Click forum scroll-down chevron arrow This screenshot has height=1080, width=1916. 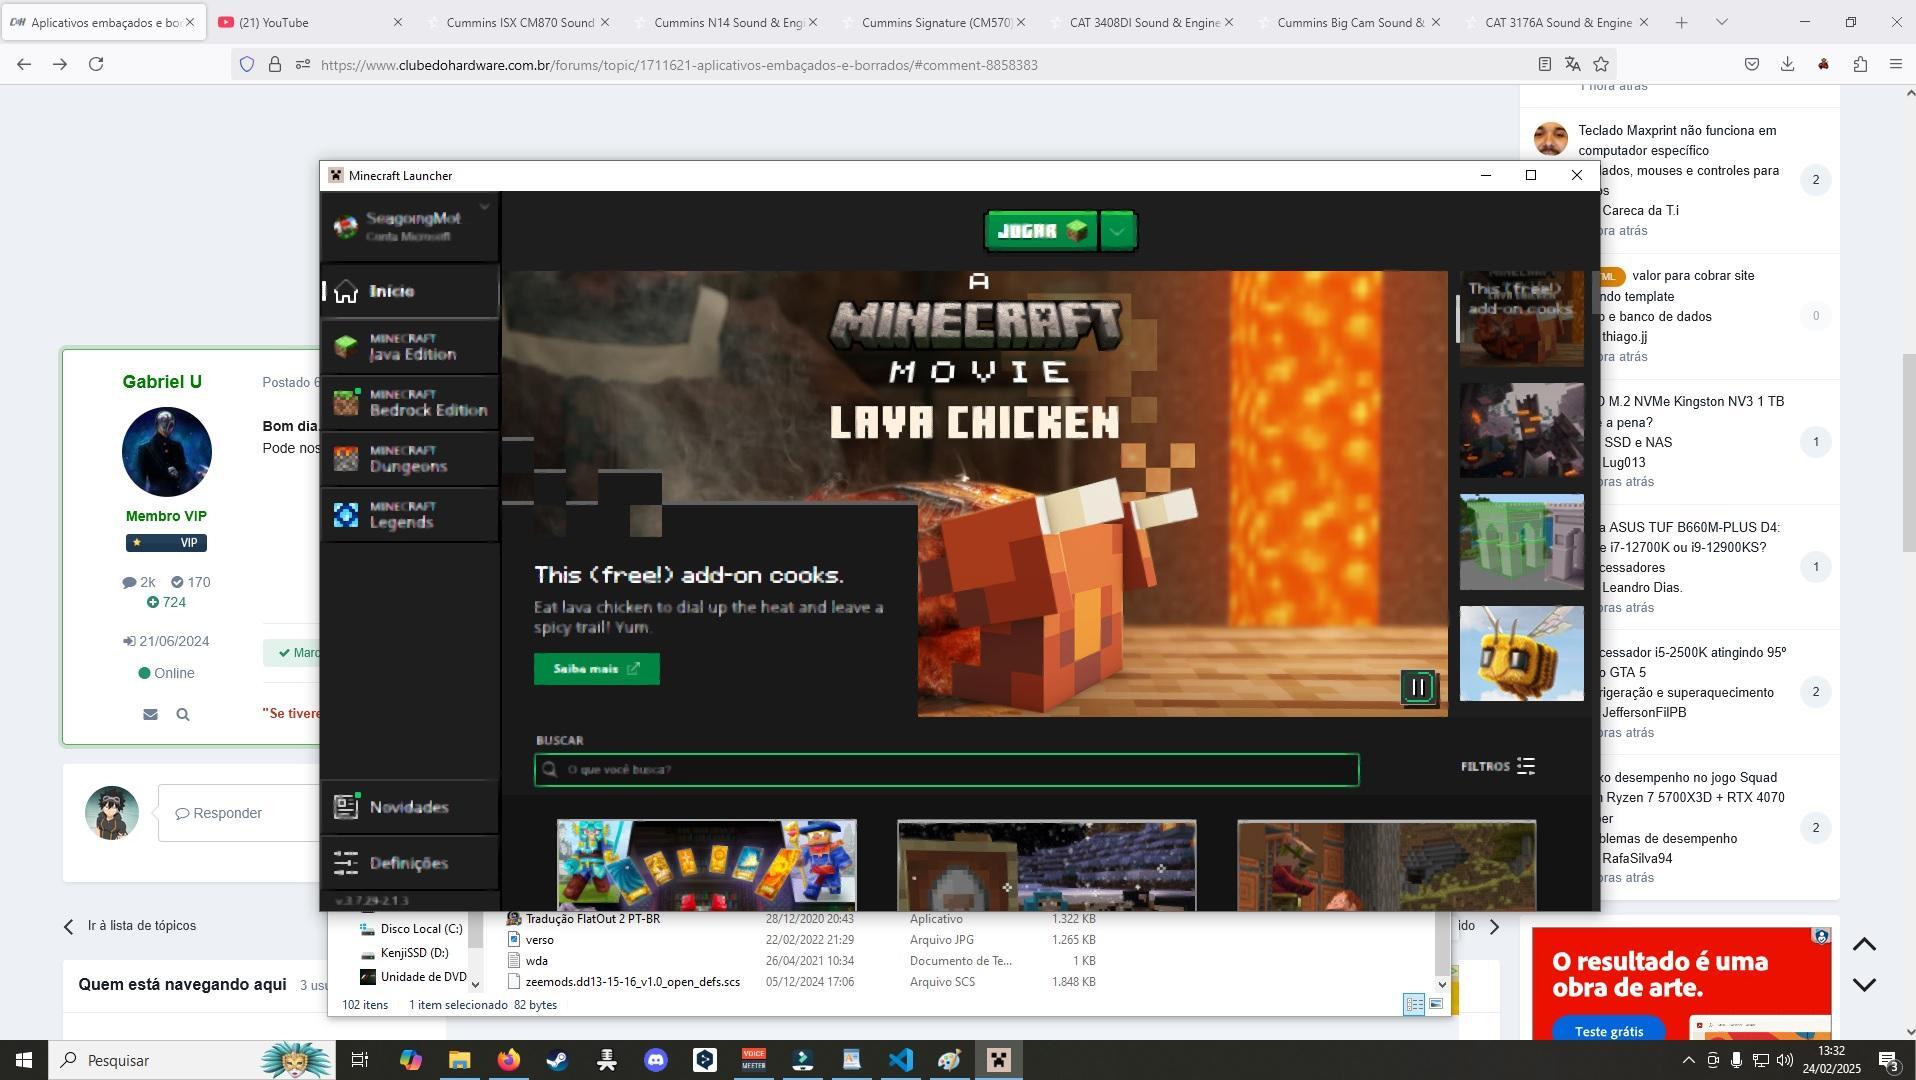coord(1864,985)
